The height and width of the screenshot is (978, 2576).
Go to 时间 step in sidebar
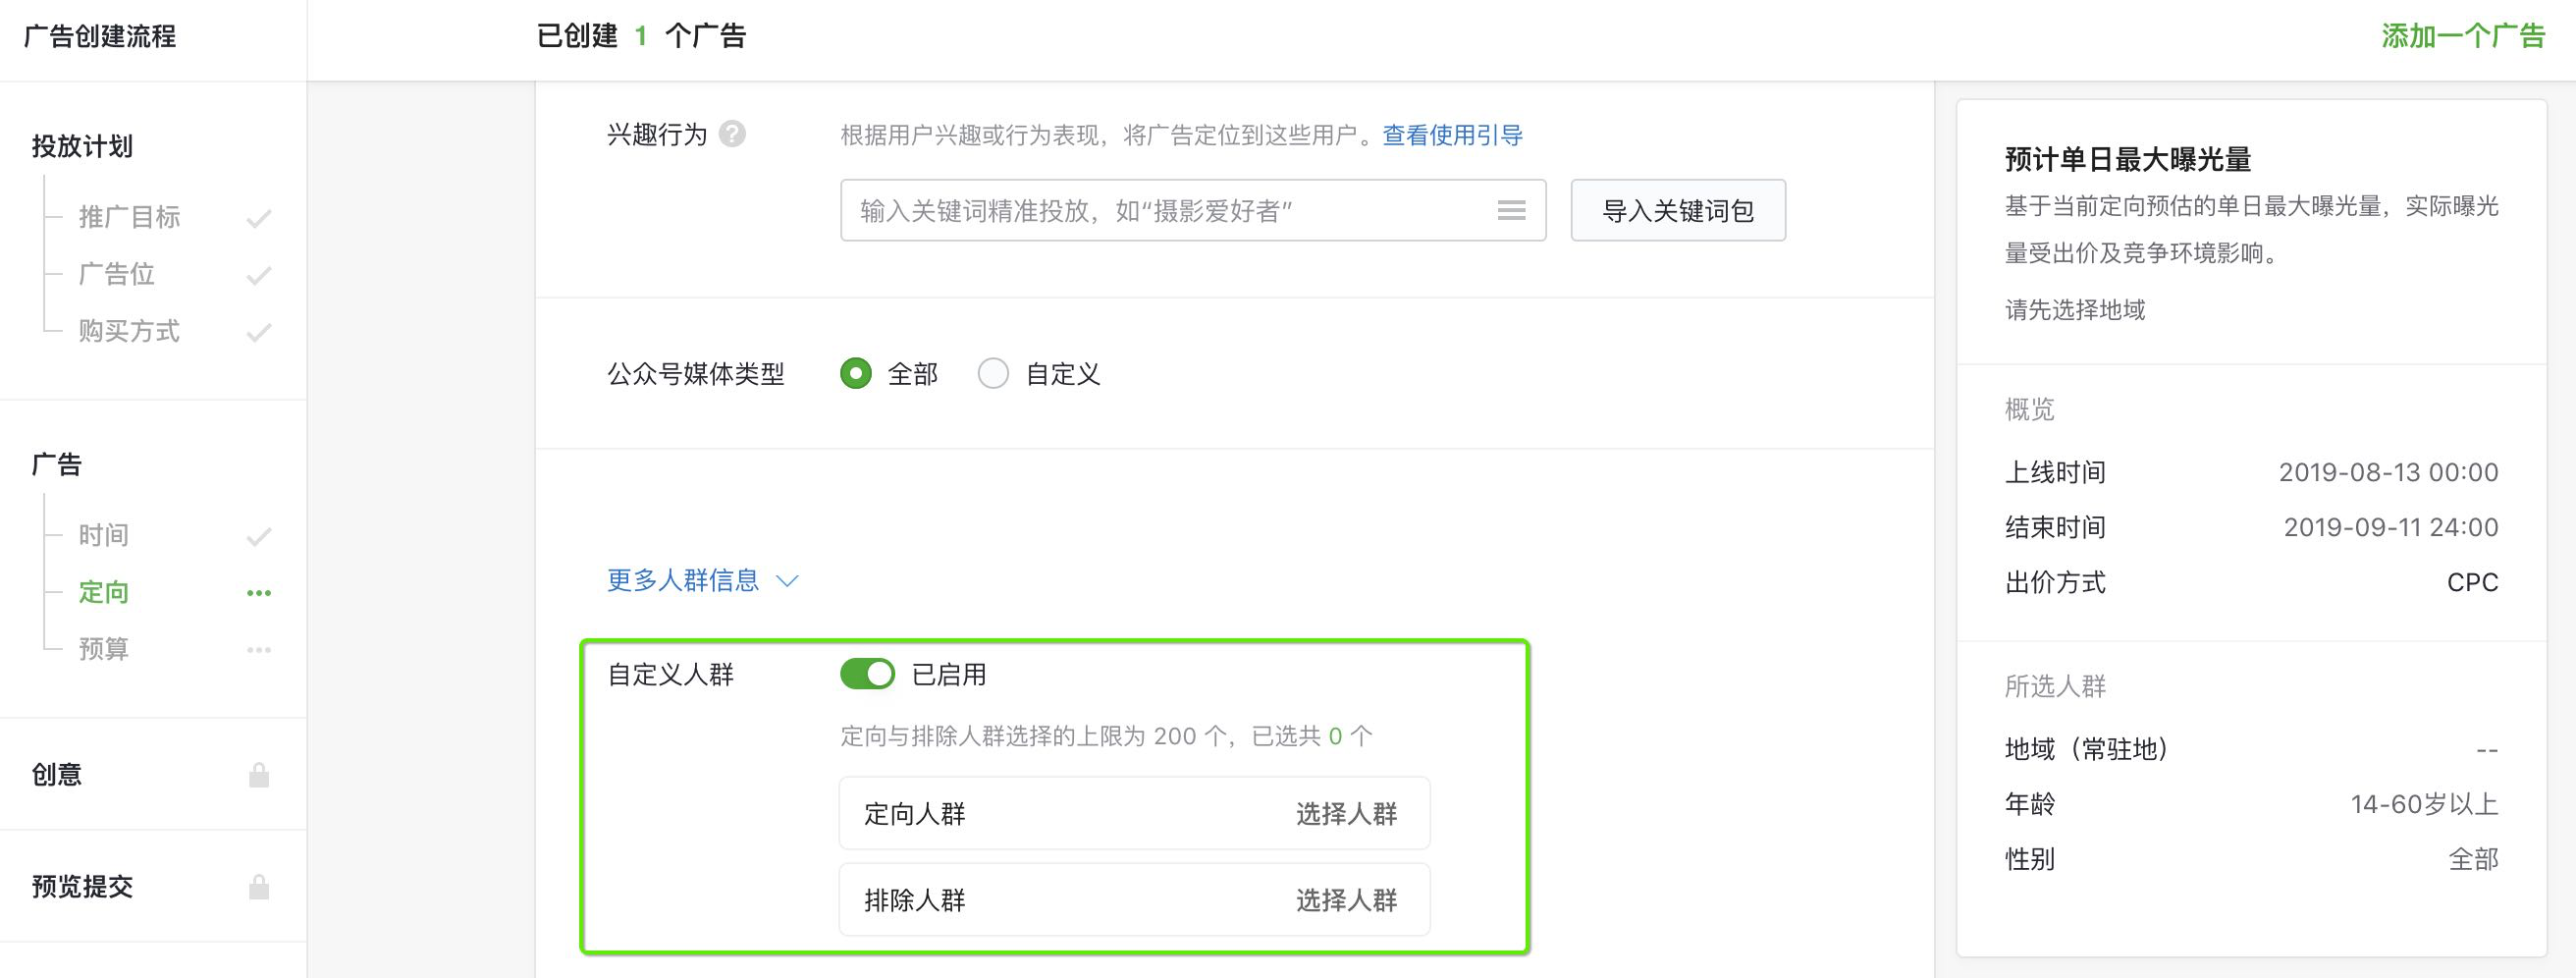104,535
